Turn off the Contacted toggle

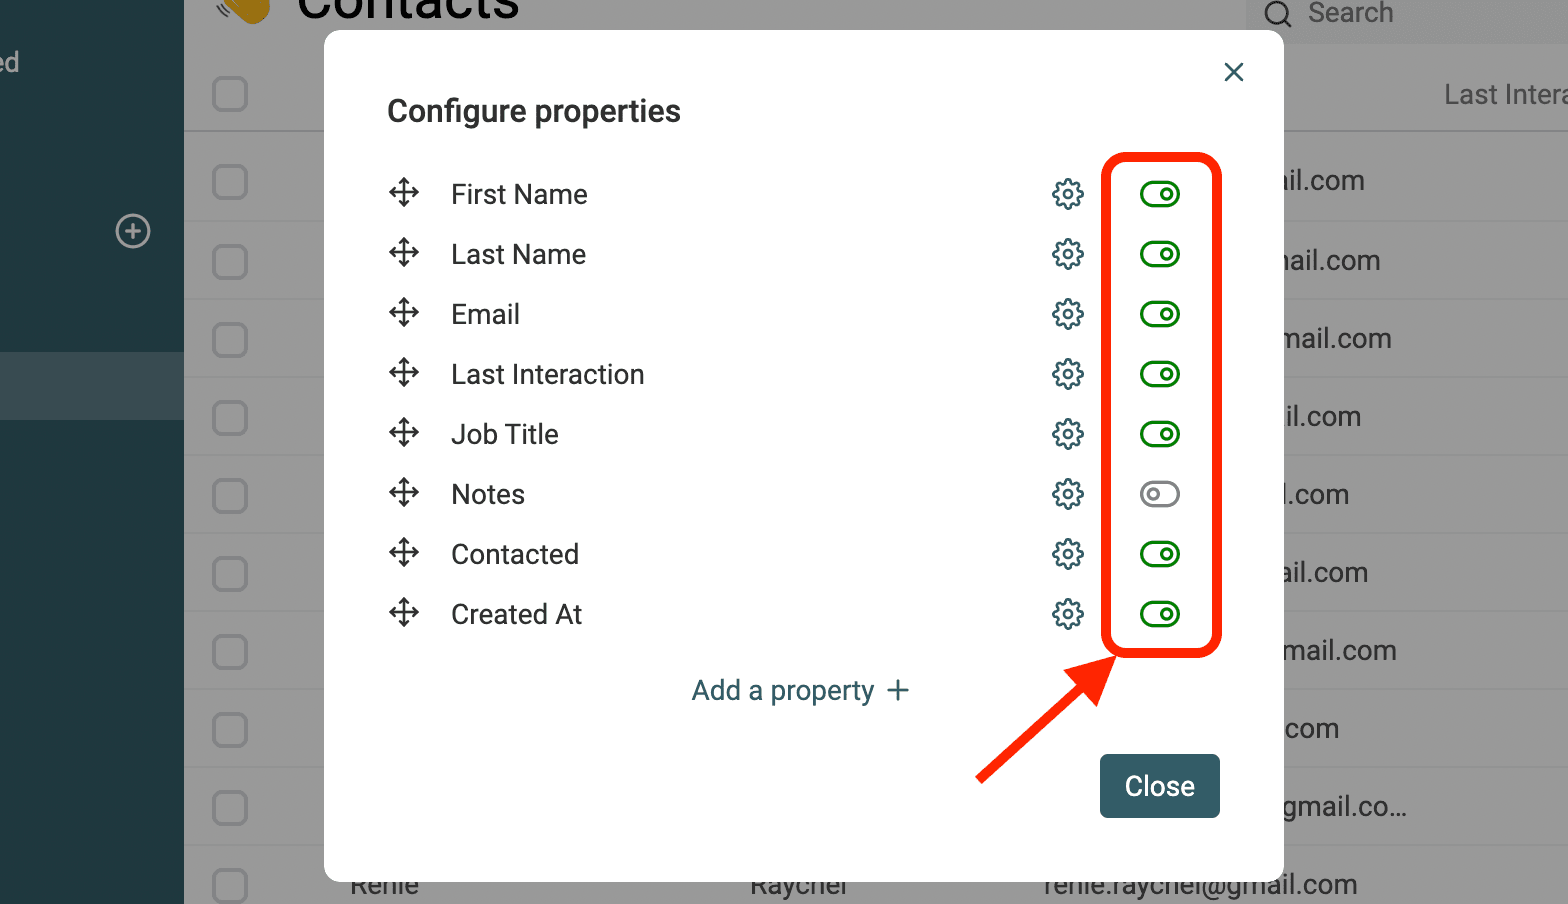point(1159,554)
